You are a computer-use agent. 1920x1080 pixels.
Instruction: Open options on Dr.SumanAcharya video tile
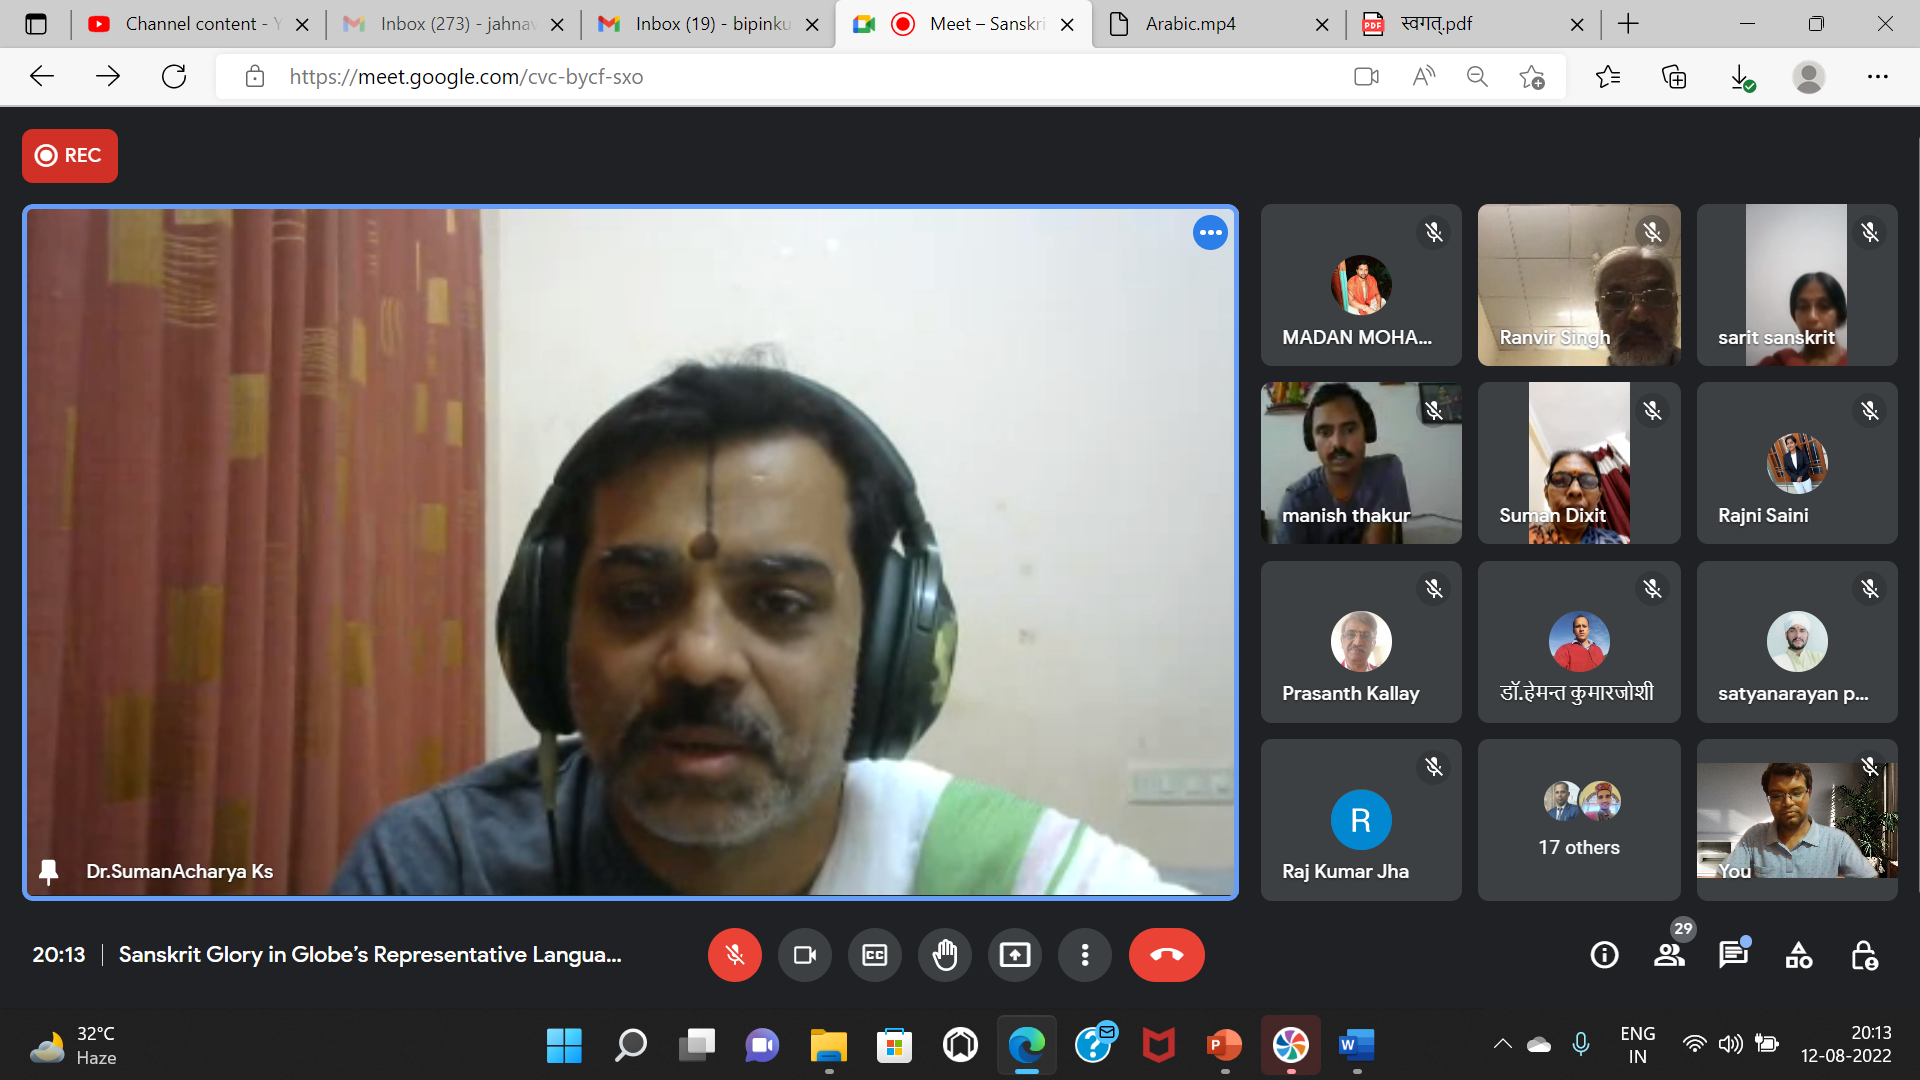1210,233
